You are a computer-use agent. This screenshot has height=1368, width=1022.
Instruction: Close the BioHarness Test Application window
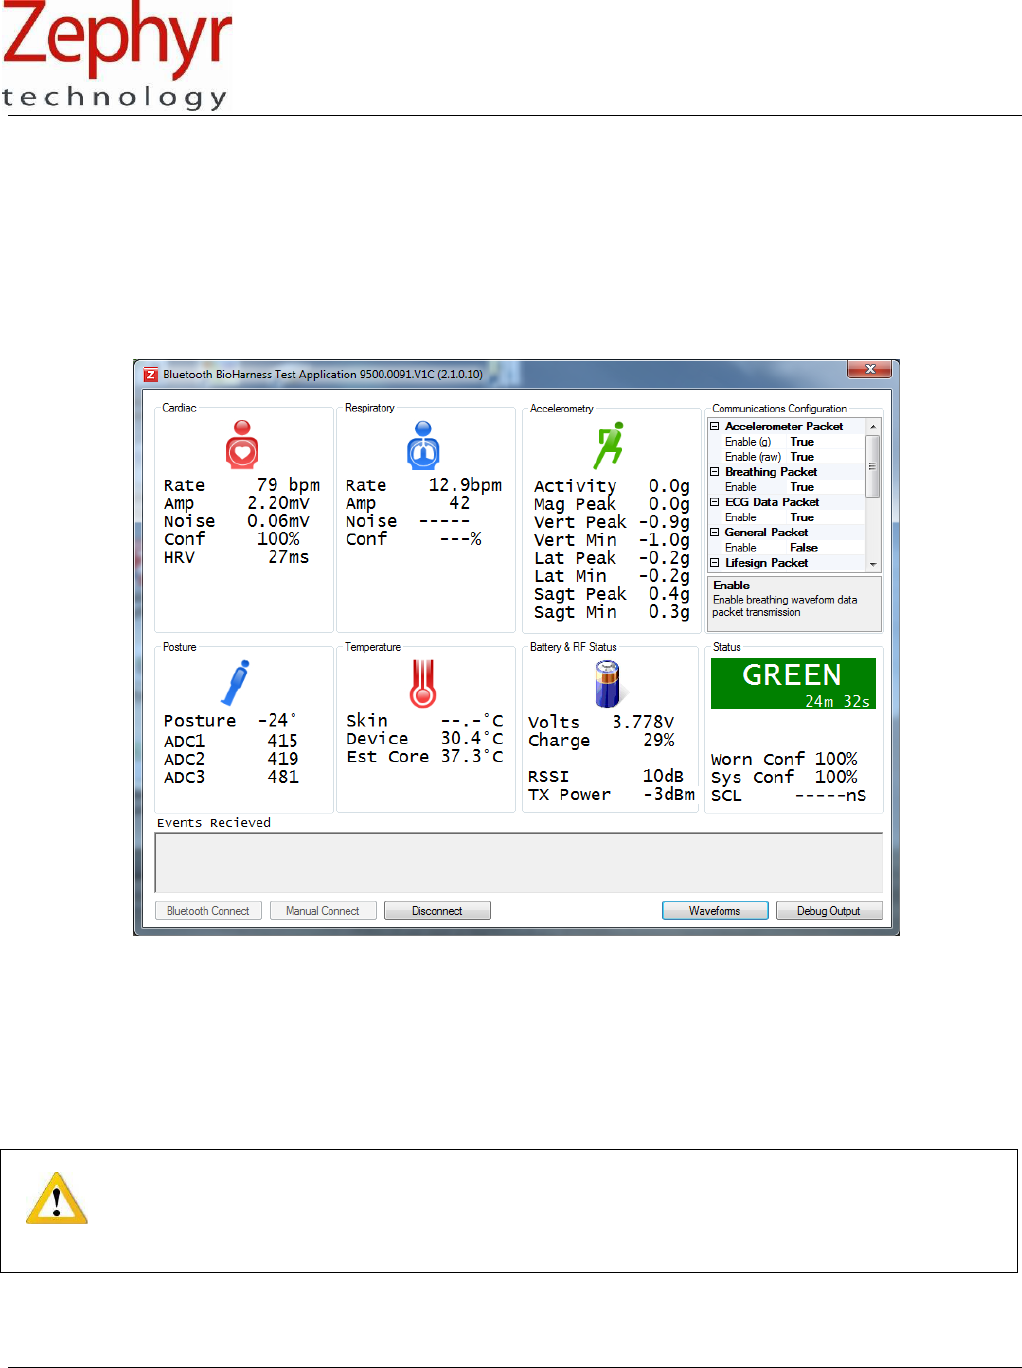pyautogui.click(x=869, y=369)
